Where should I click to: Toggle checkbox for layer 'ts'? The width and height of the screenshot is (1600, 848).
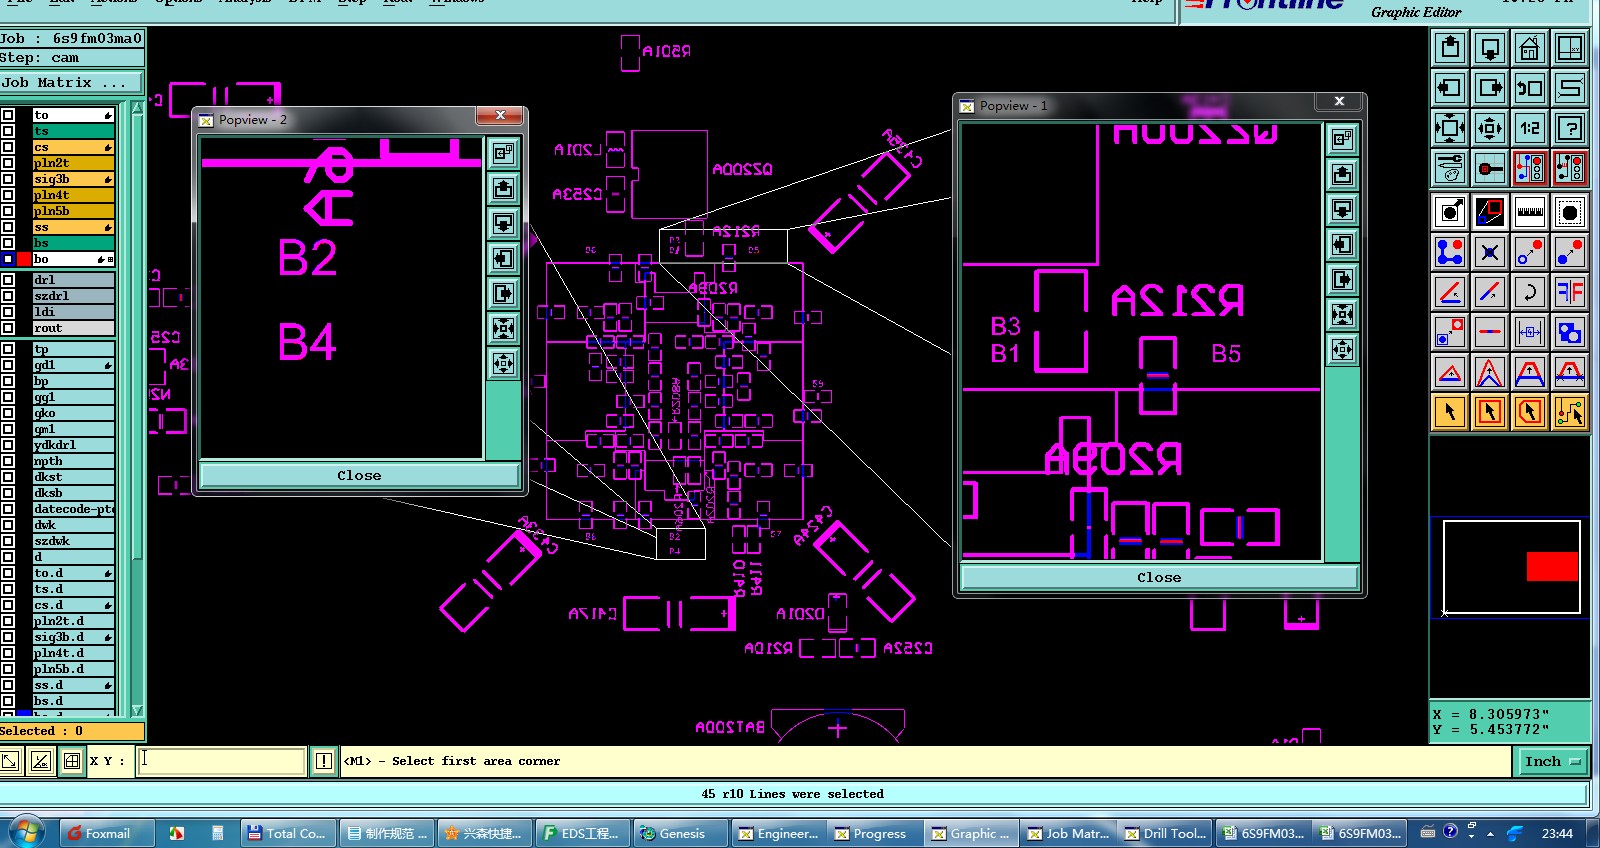(x=8, y=131)
